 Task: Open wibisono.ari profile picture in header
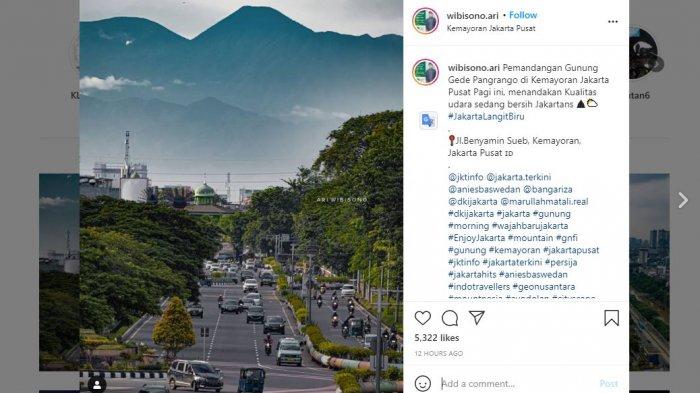425,21
